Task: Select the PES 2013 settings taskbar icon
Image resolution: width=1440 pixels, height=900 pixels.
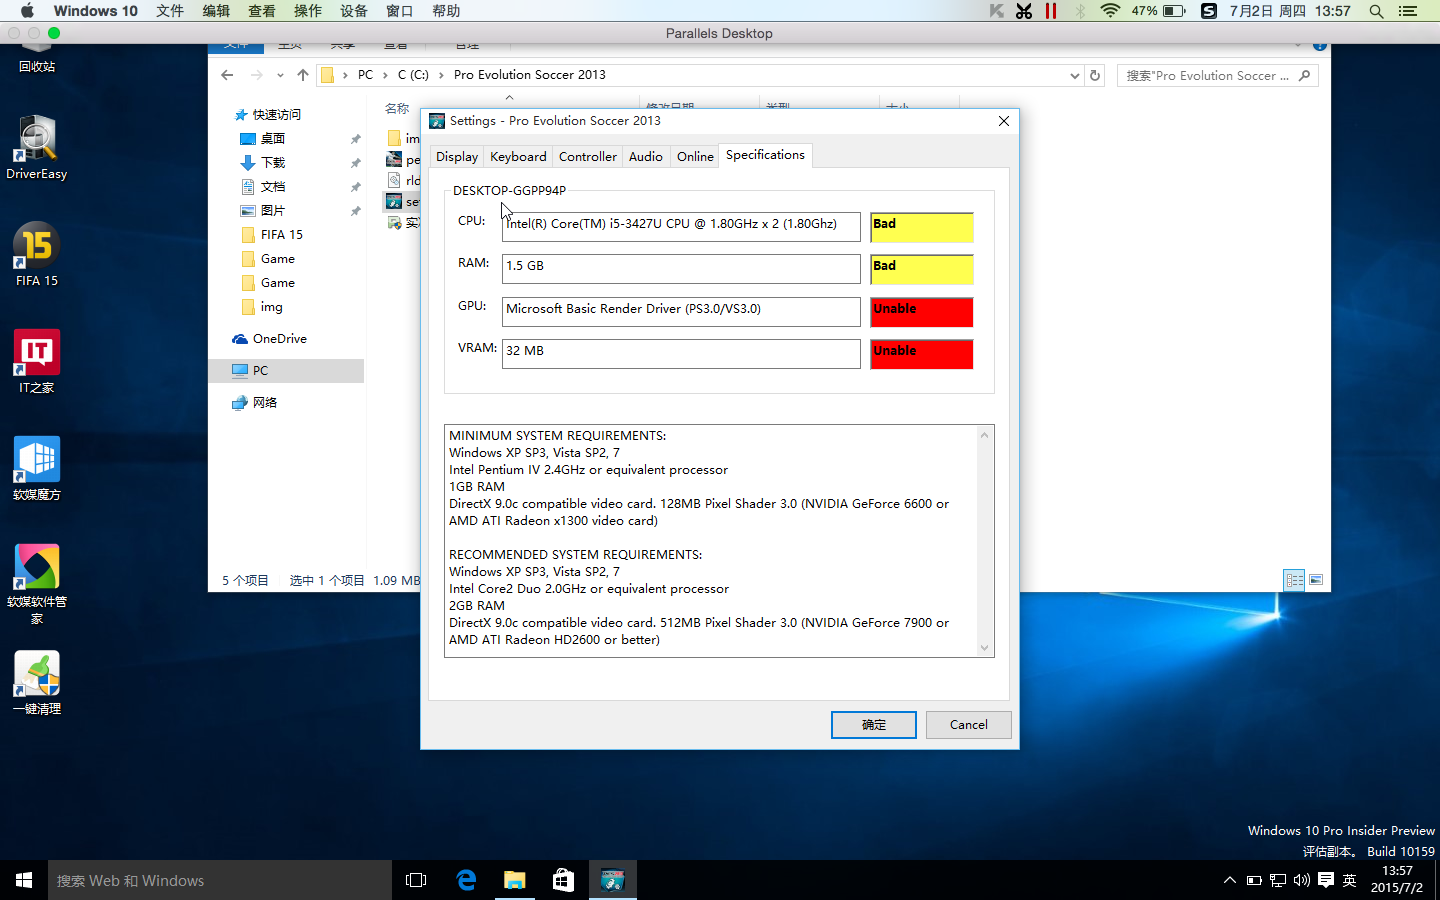Action: coord(613,880)
